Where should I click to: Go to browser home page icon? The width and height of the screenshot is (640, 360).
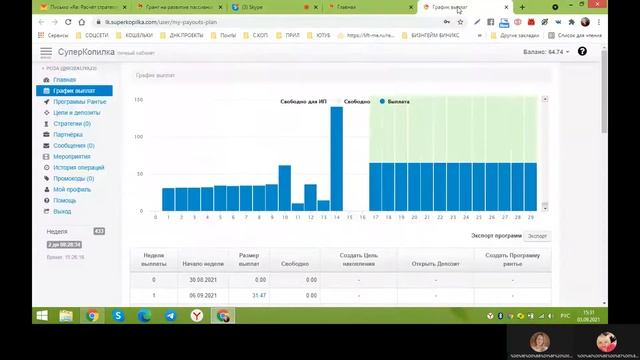(x=82, y=22)
